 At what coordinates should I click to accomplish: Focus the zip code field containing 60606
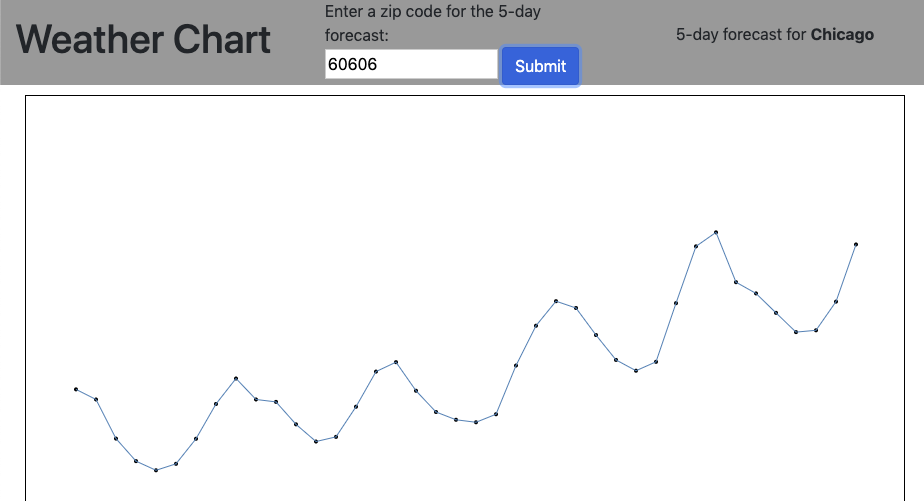[411, 64]
